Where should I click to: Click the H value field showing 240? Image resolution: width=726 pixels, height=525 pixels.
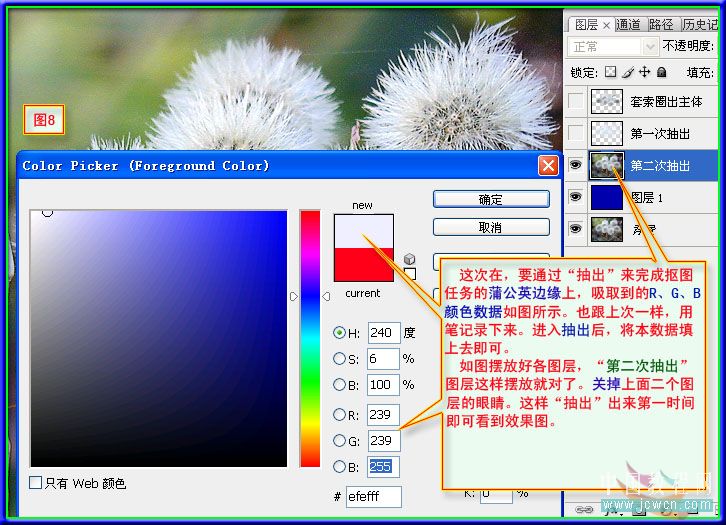(x=383, y=332)
